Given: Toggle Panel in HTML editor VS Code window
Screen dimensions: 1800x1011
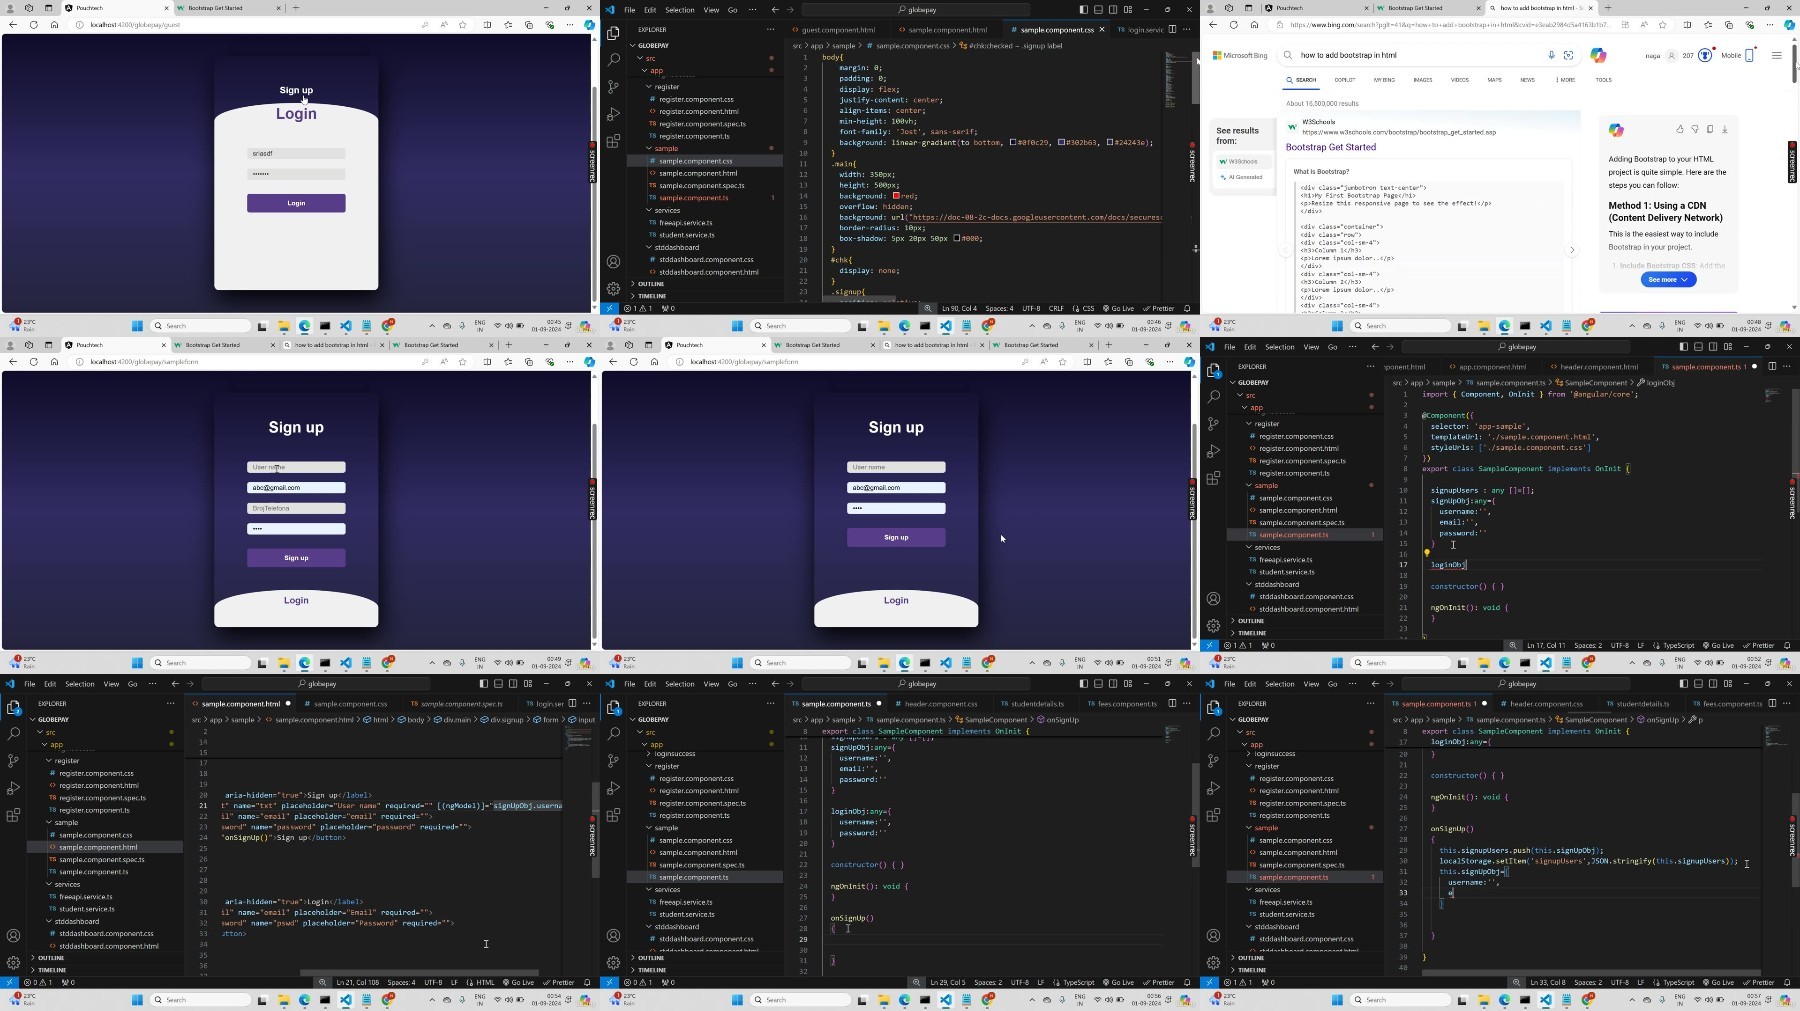Looking at the screenshot, I should (x=498, y=684).
